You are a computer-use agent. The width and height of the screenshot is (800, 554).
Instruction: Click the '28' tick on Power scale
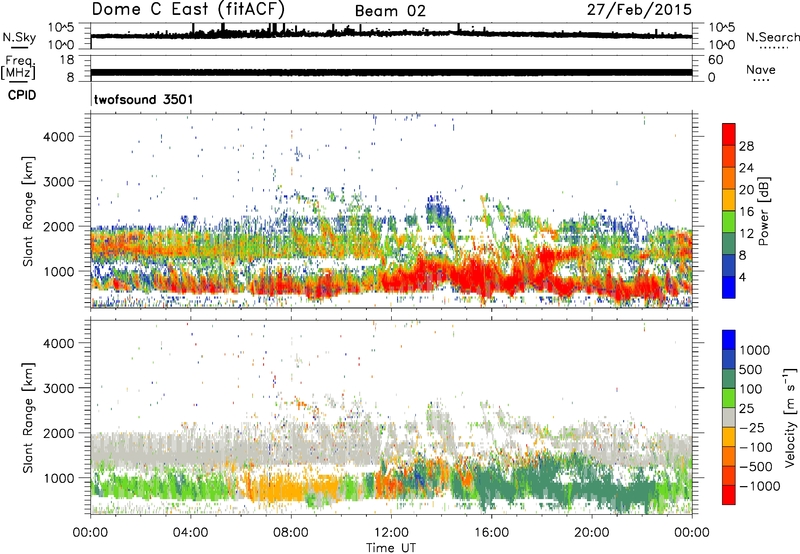pyautogui.click(x=746, y=146)
